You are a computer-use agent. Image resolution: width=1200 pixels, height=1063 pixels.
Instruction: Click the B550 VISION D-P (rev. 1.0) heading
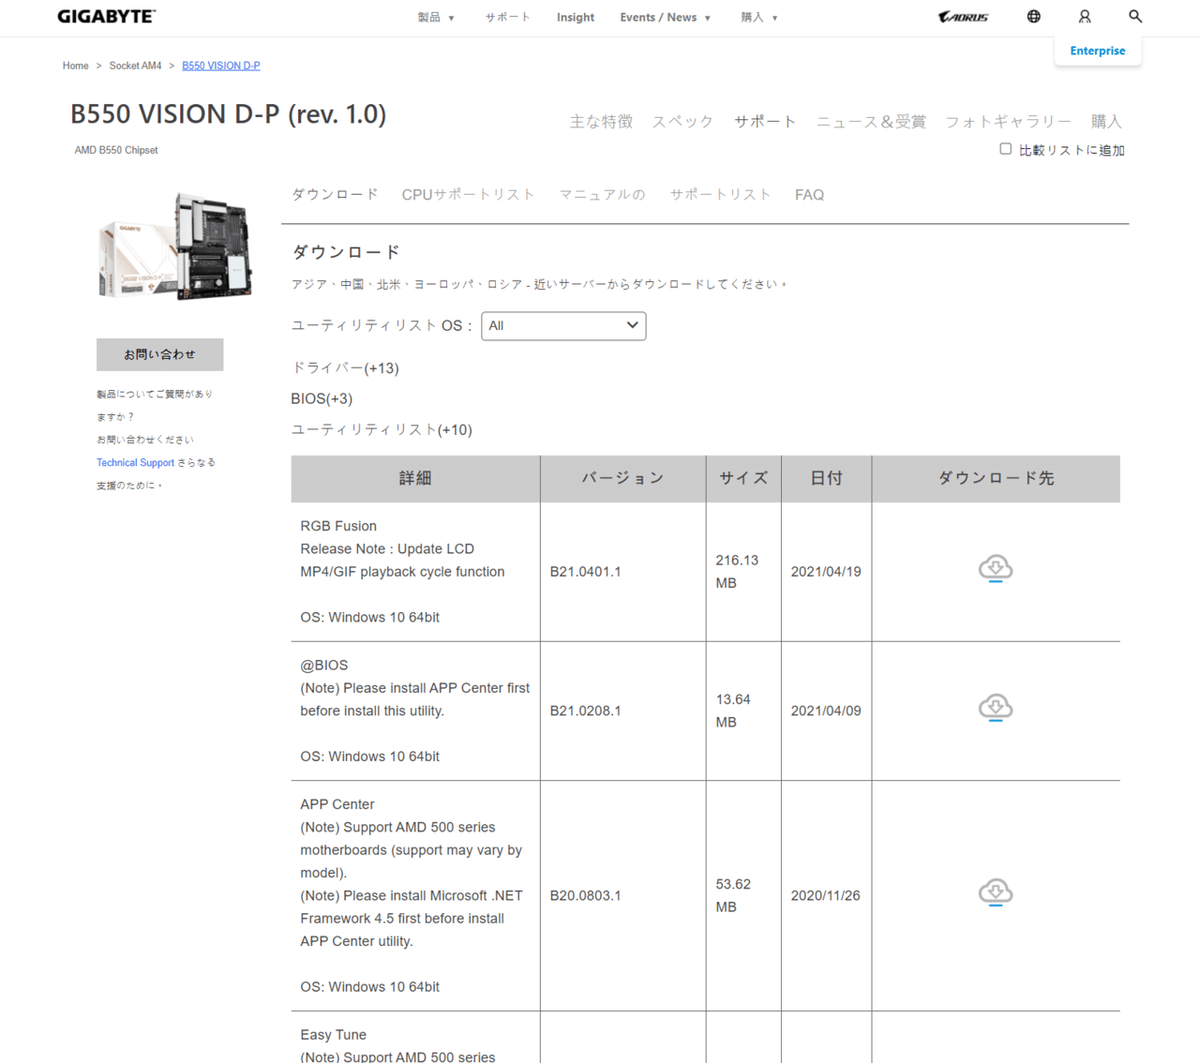pyautogui.click(x=228, y=114)
